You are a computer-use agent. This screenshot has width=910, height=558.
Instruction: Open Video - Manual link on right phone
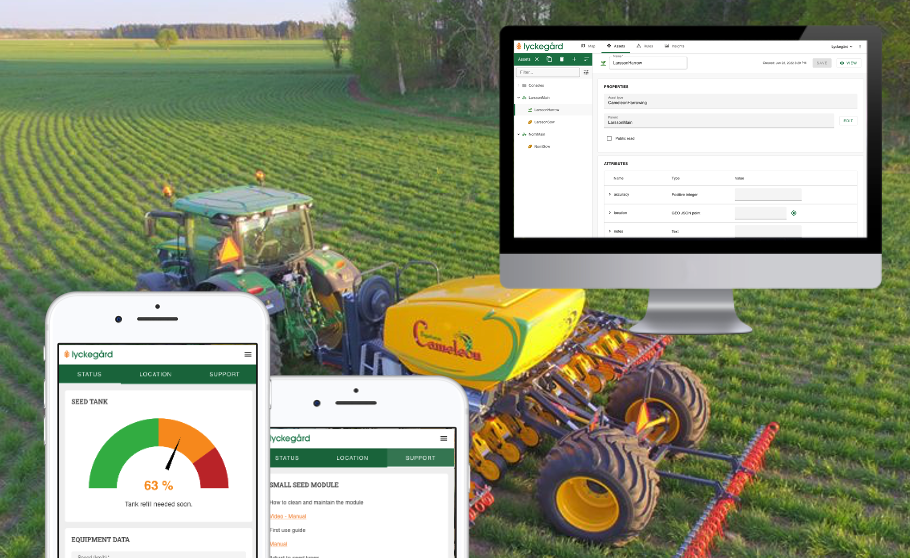[288, 516]
